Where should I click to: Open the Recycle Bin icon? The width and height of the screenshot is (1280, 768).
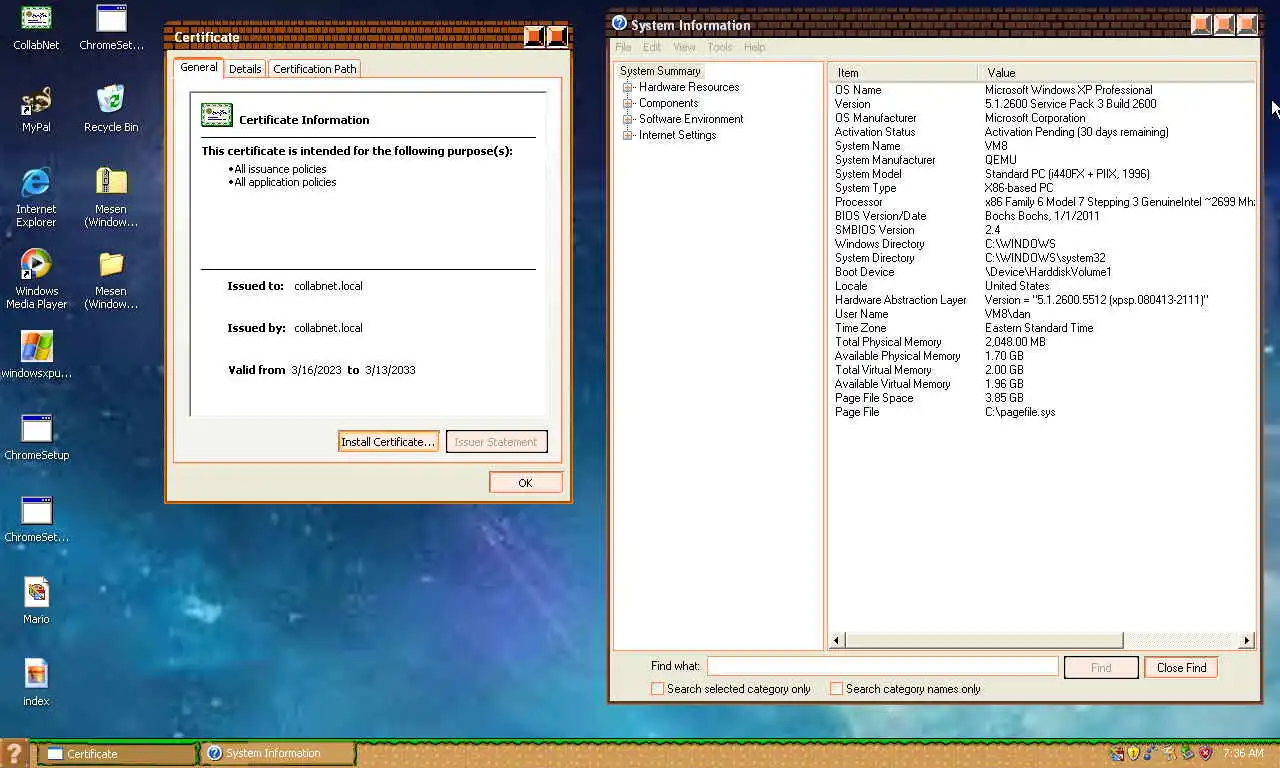111,109
